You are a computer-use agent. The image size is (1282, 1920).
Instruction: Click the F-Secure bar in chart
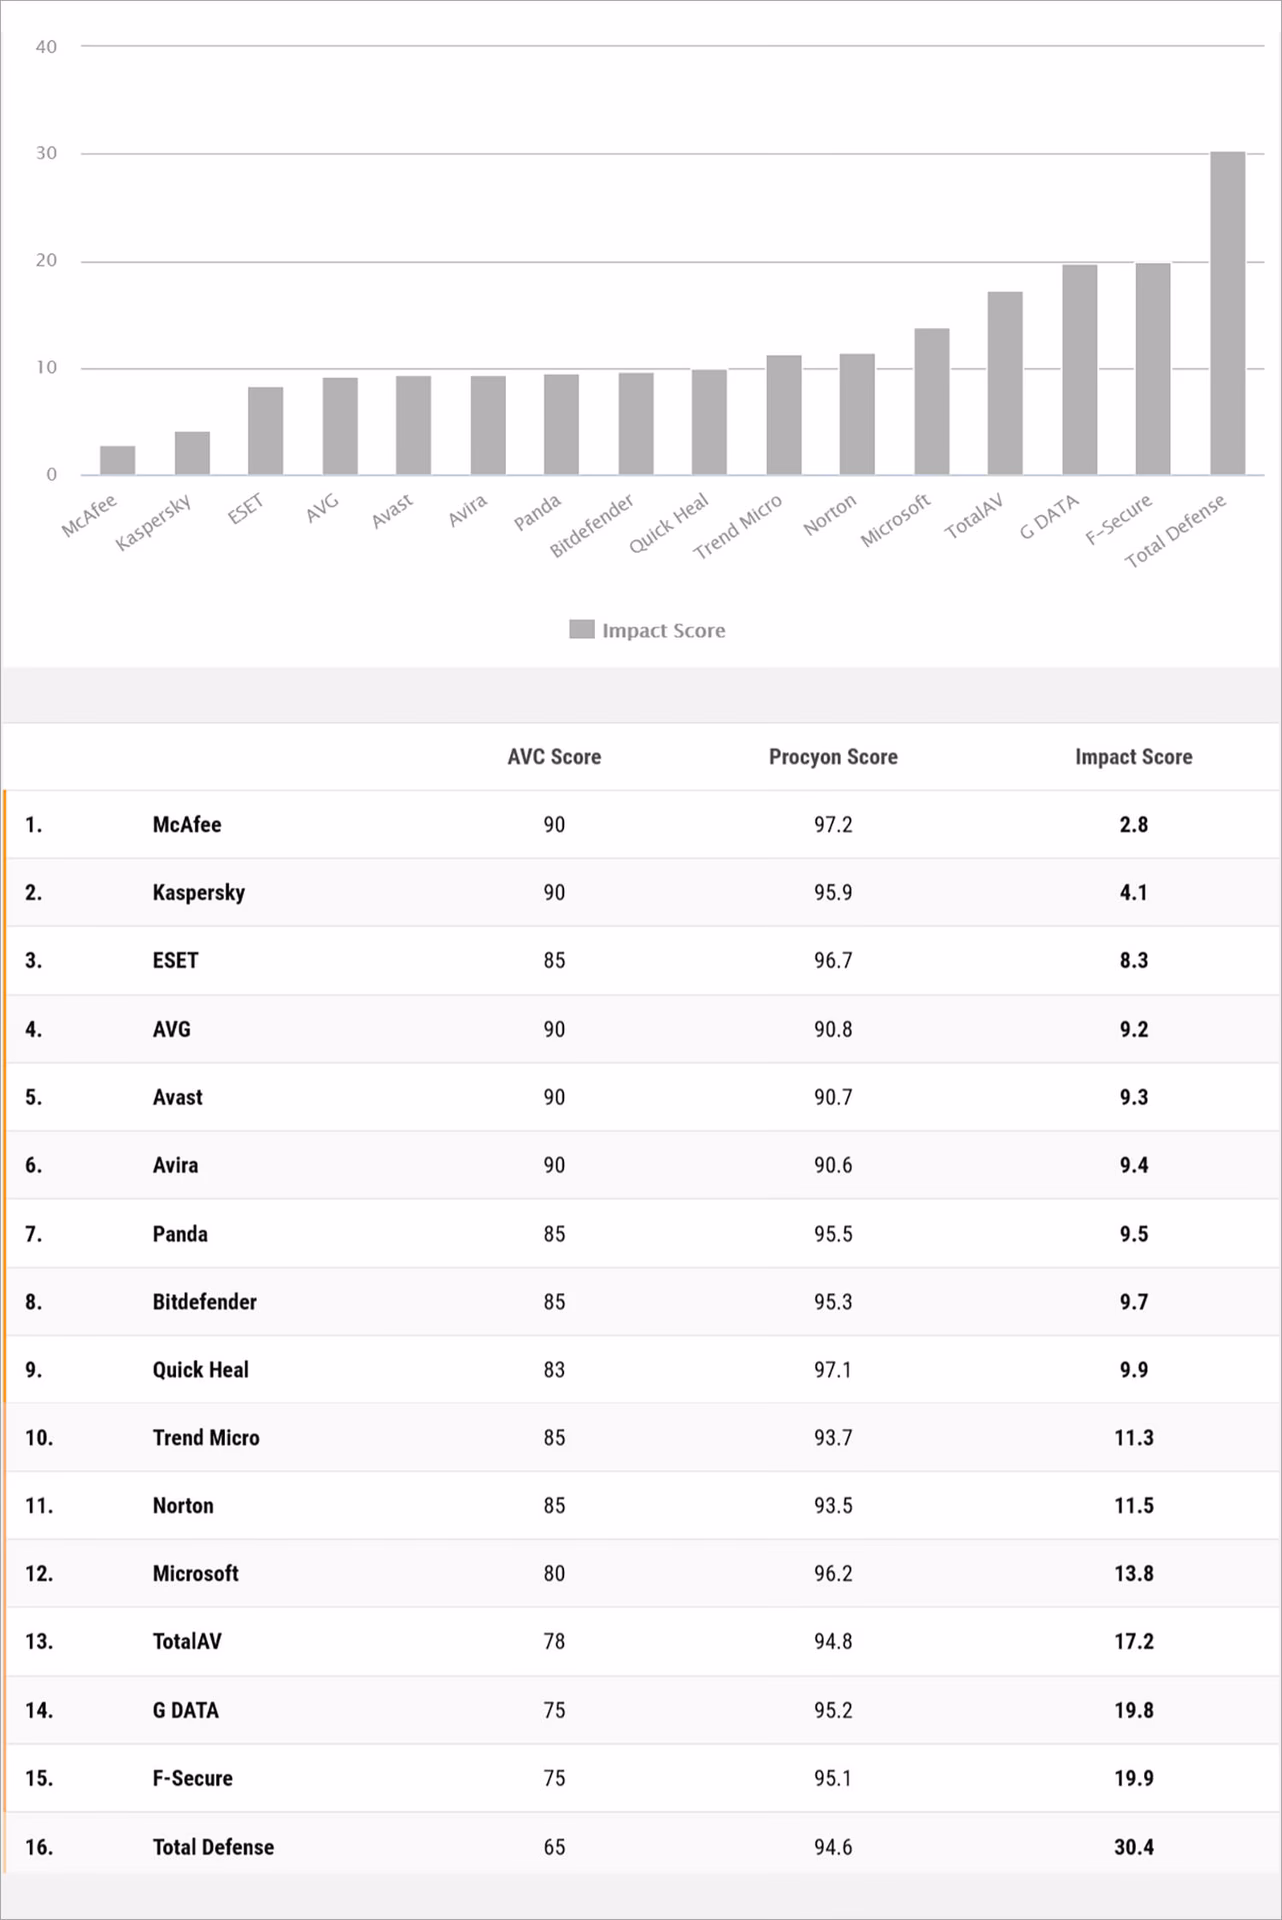click(1153, 369)
